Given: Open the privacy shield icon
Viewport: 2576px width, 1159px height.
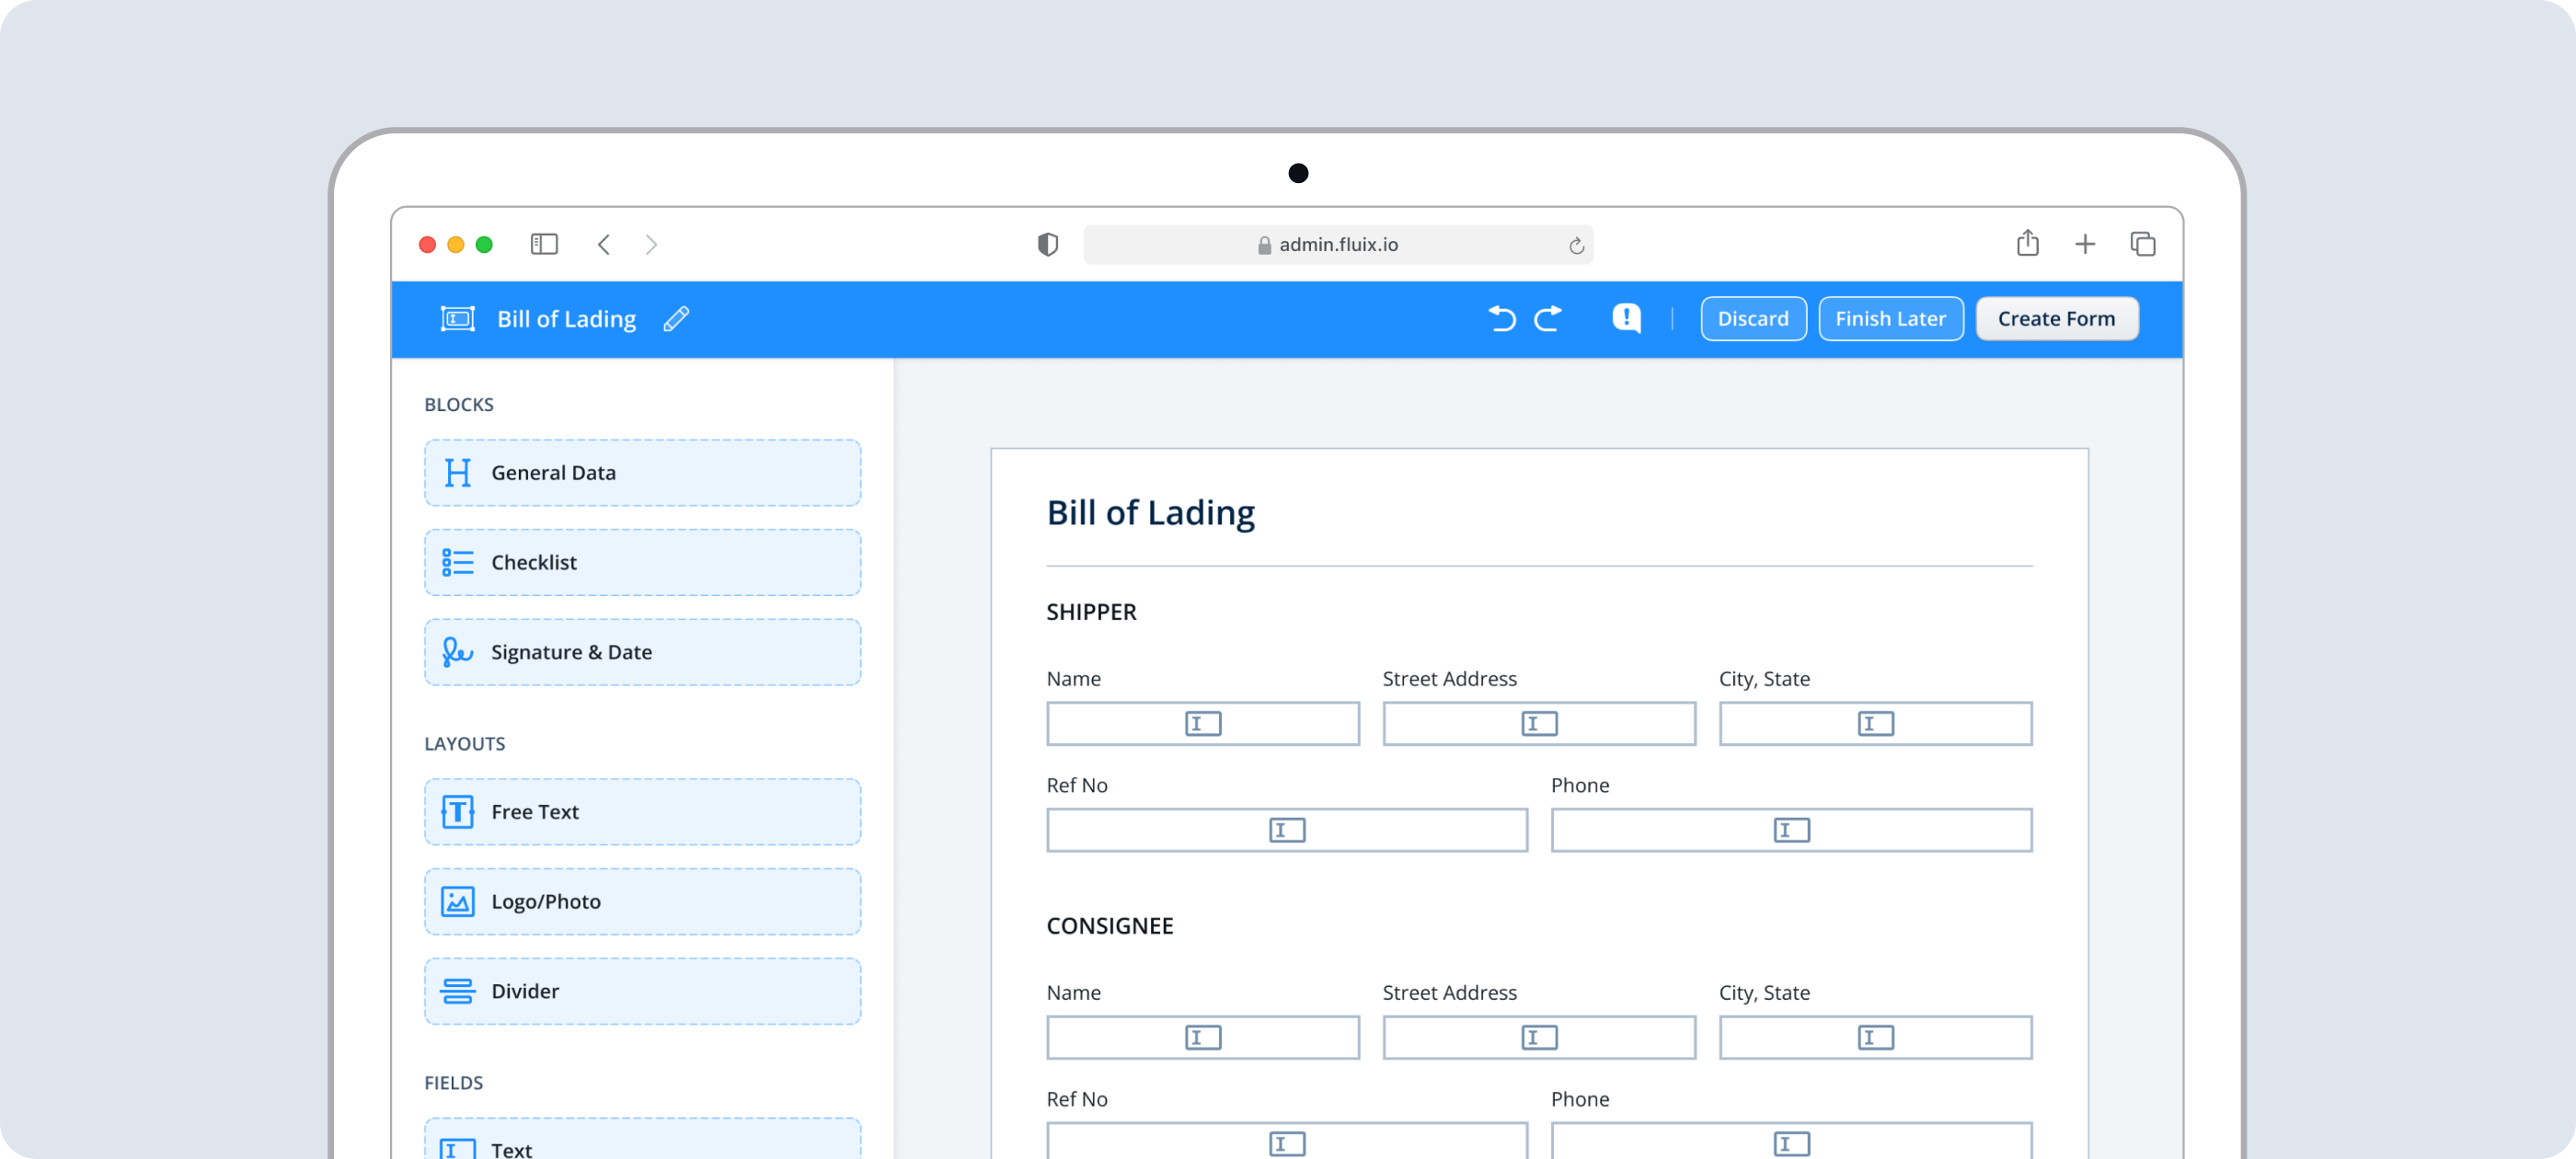Looking at the screenshot, I should coord(1047,244).
